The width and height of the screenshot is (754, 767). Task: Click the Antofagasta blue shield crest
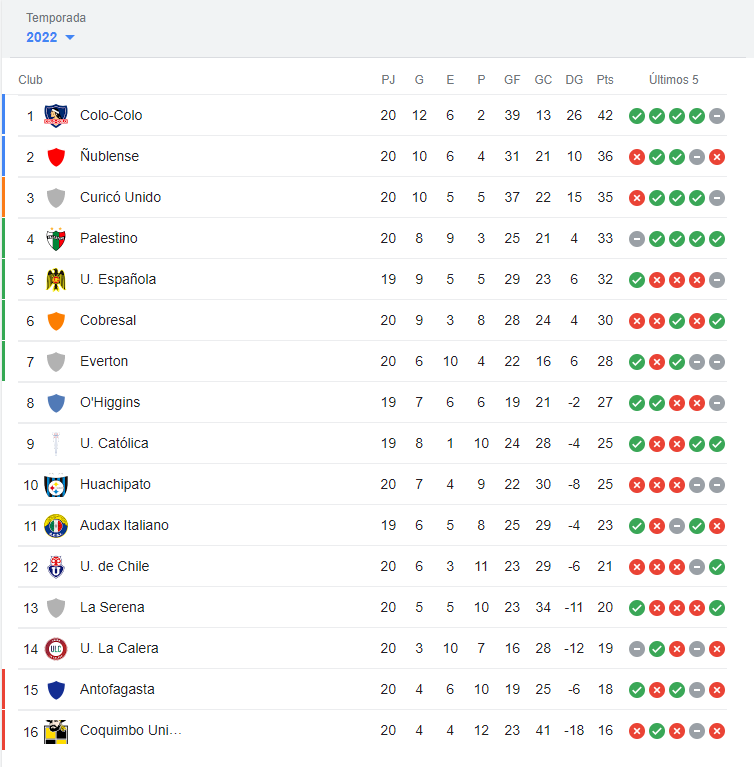pyautogui.click(x=56, y=690)
